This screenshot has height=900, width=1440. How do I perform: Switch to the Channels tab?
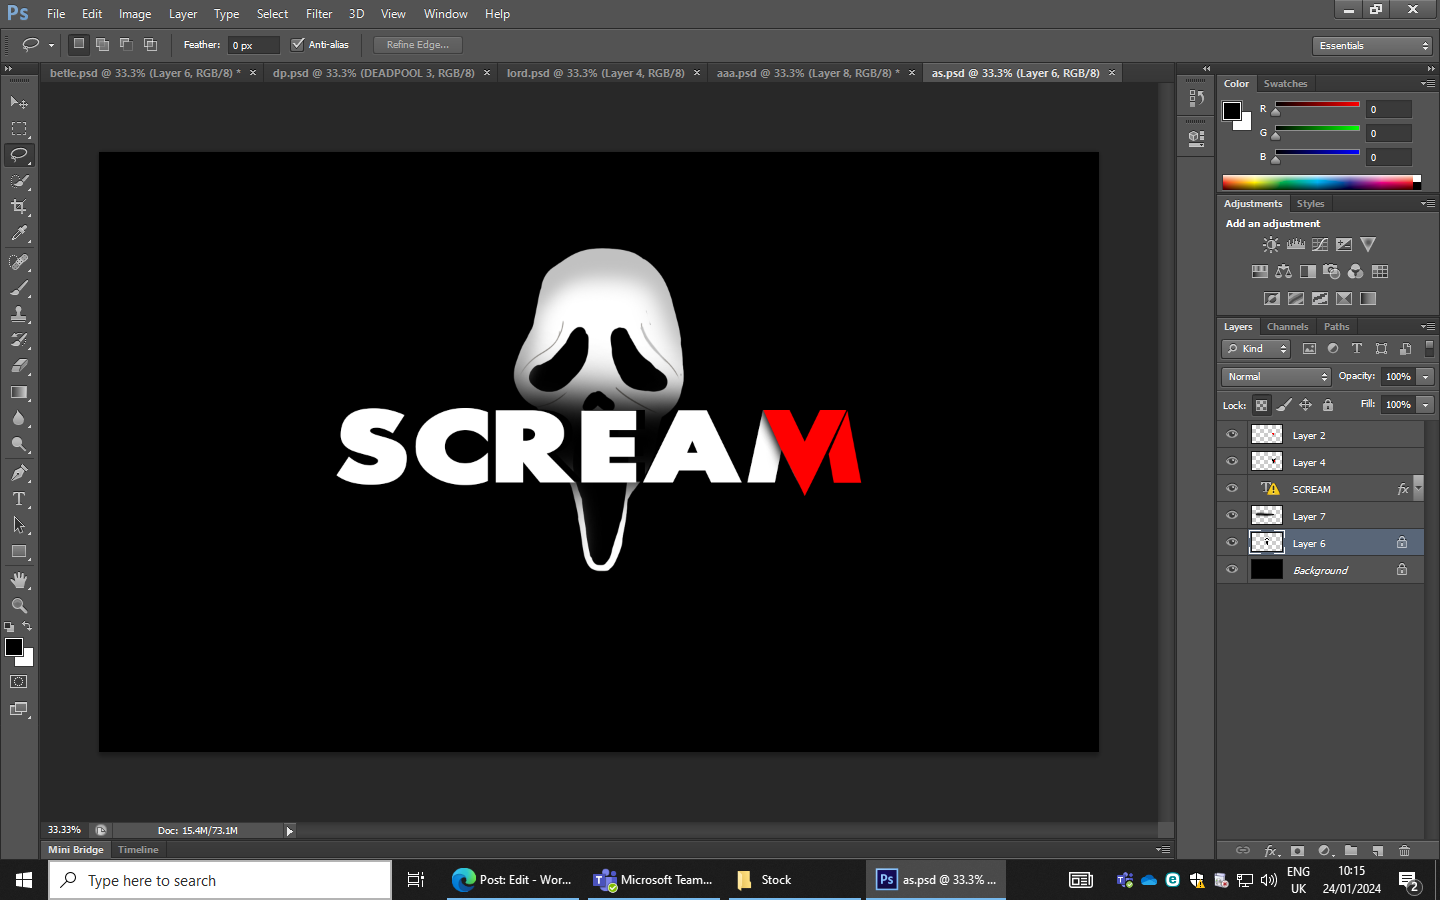[1287, 327]
